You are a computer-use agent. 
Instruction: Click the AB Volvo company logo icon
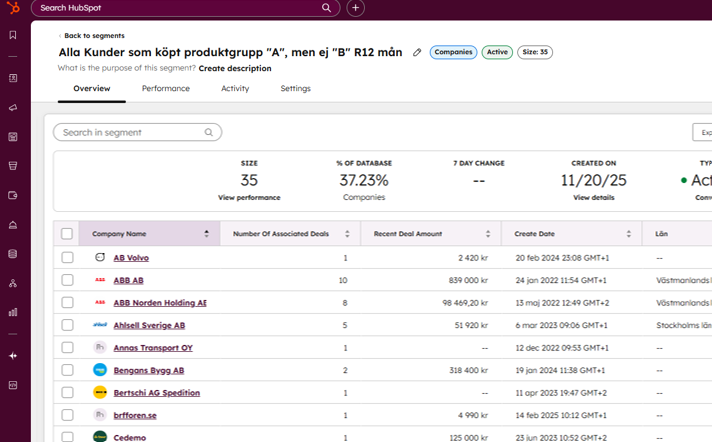(100, 258)
